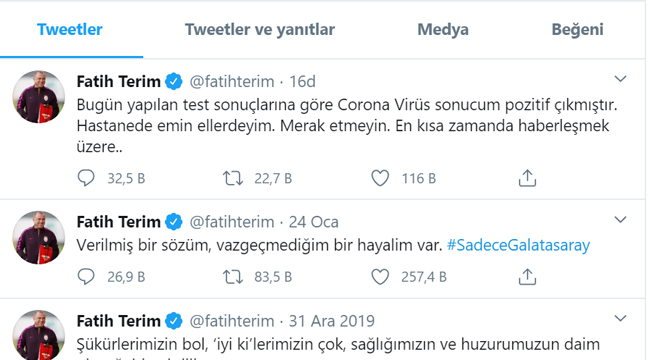Open the @fatihterim handle on the first tweet

[232, 81]
